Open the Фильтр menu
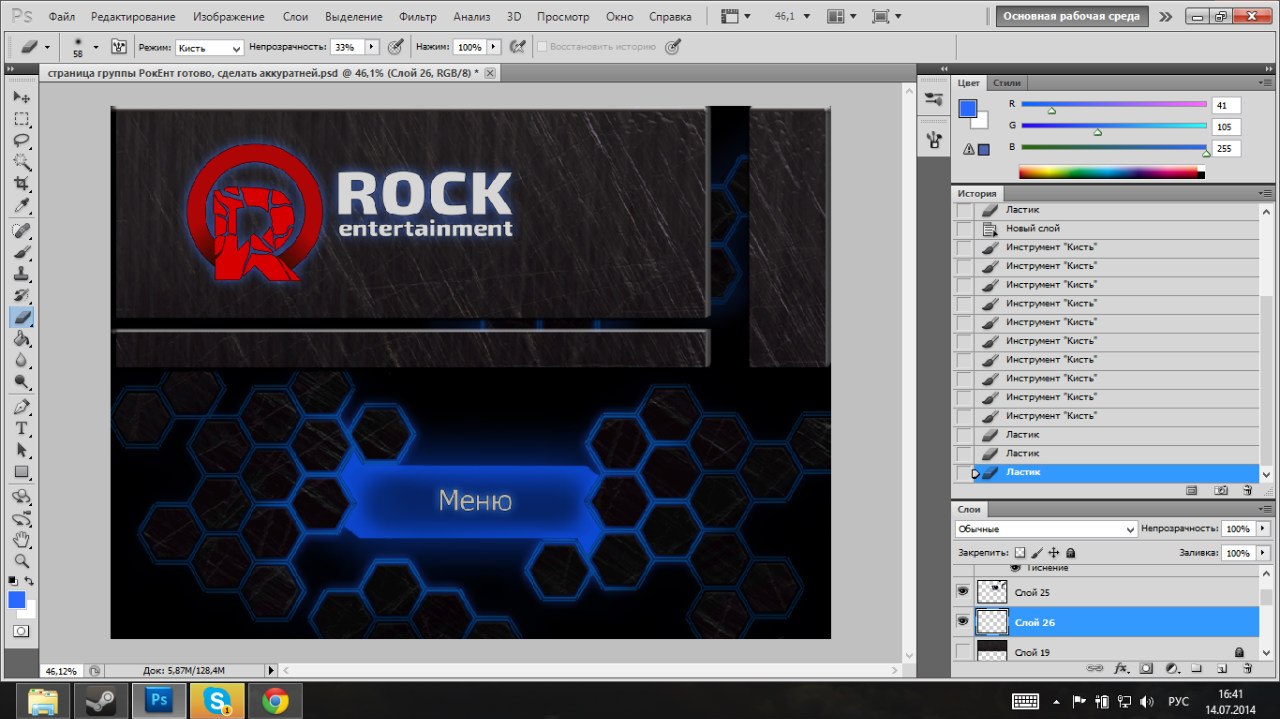This screenshot has width=1280, height=719. coord(417,17)
